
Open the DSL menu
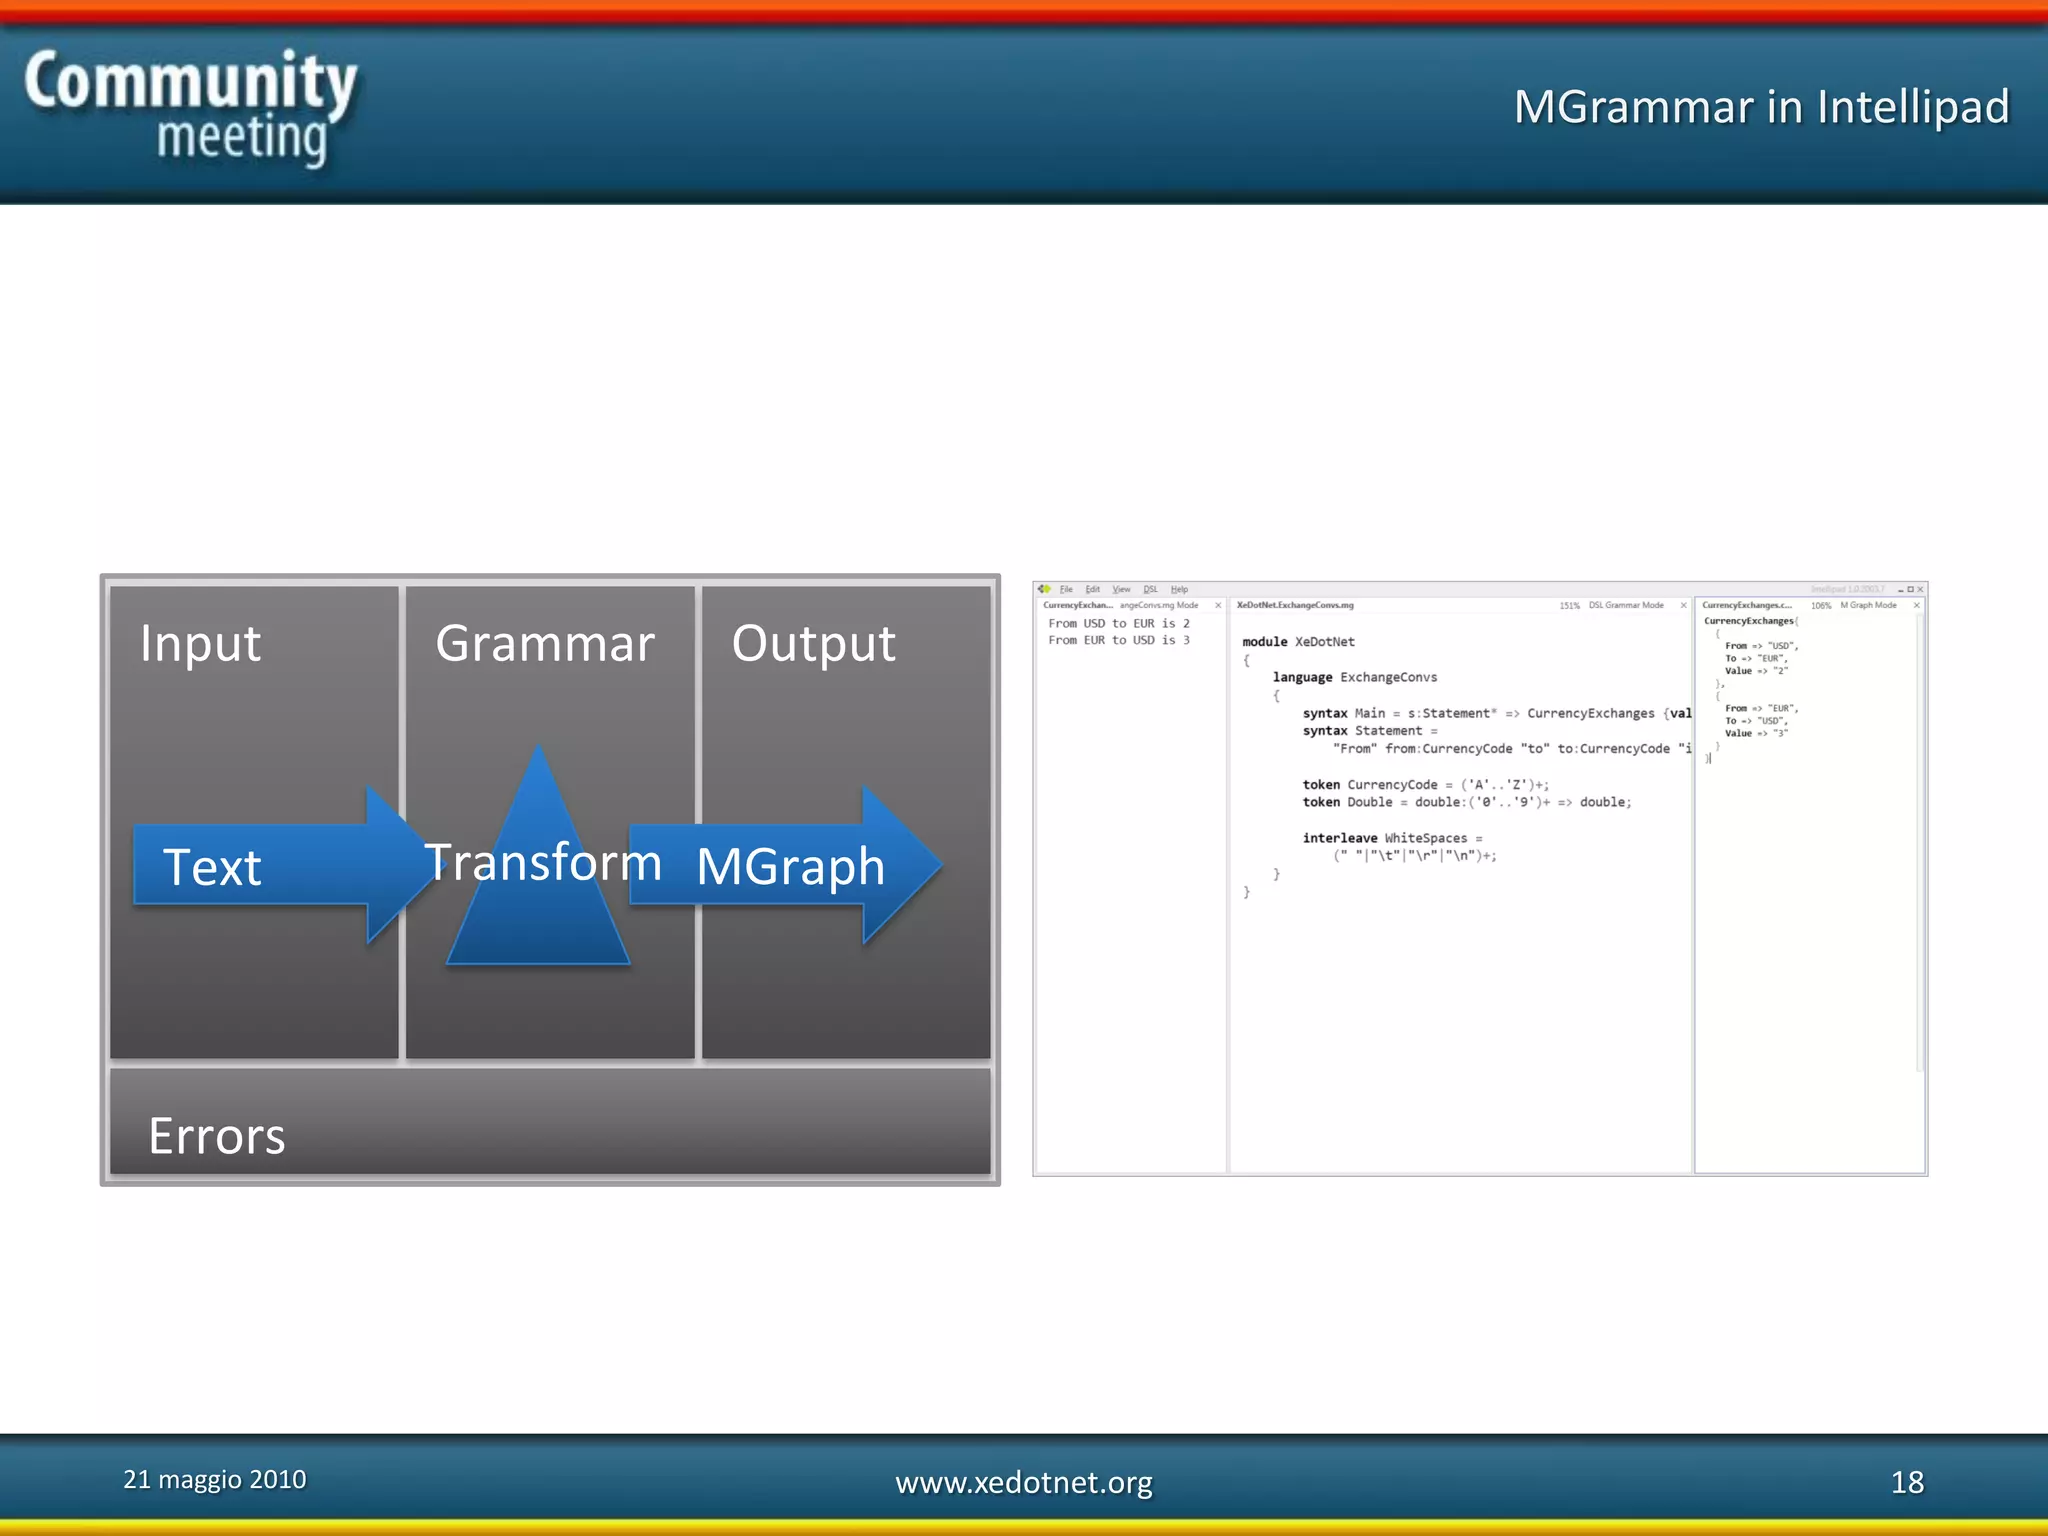pos(1150,589)
